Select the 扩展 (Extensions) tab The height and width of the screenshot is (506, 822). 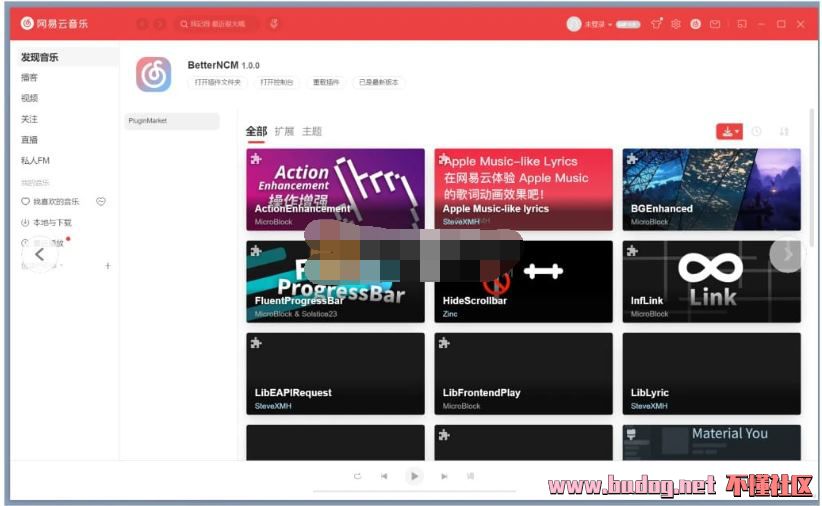coord(284,131)
